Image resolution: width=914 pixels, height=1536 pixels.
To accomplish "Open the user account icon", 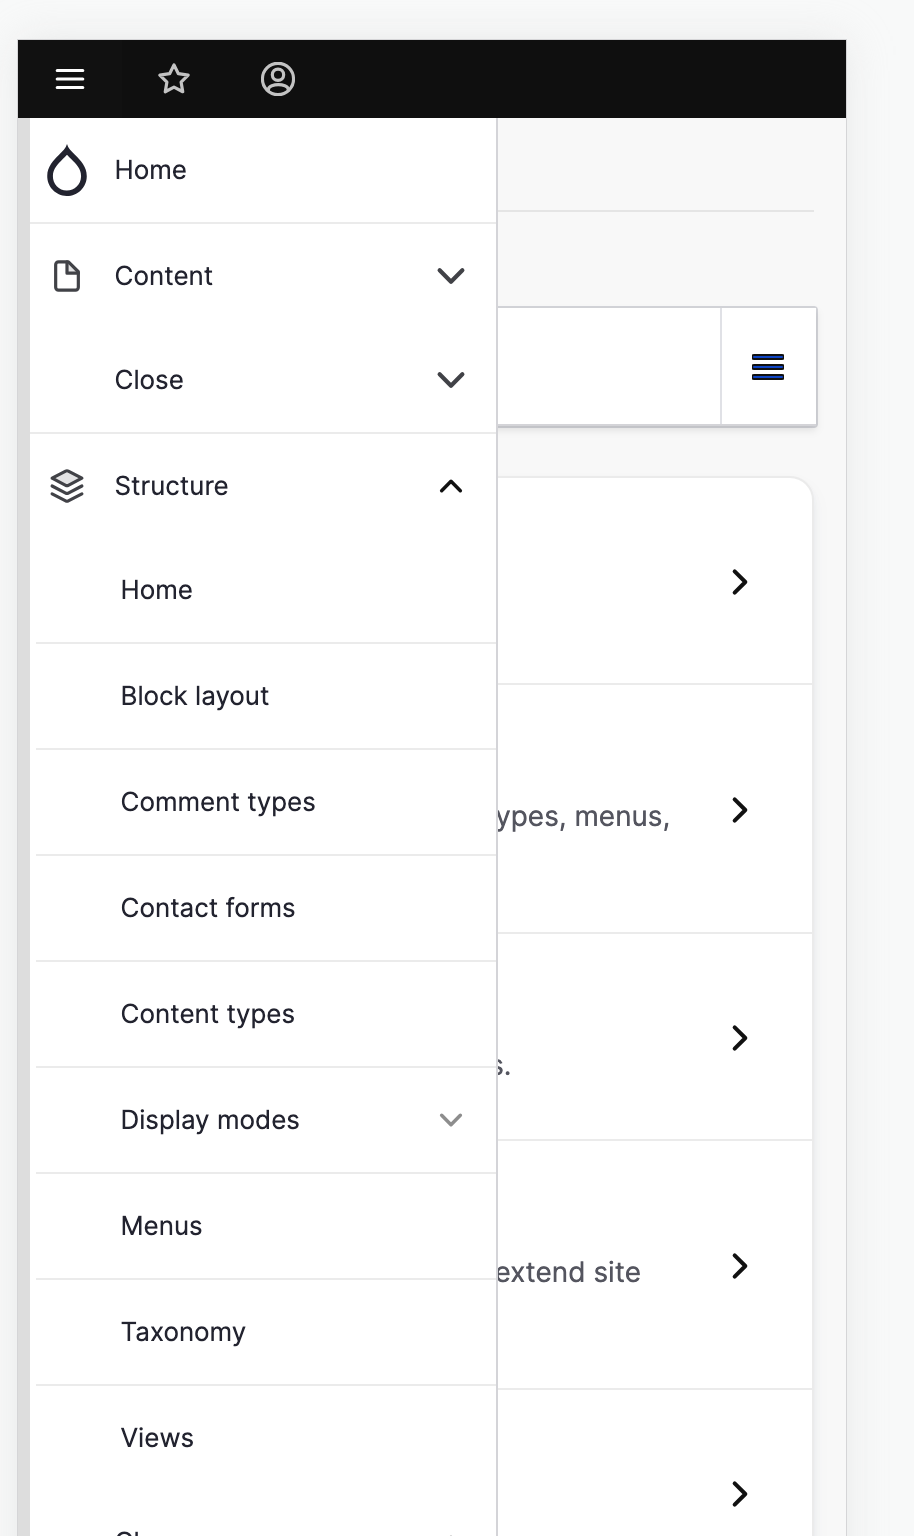I will click(x=278, y=78).
